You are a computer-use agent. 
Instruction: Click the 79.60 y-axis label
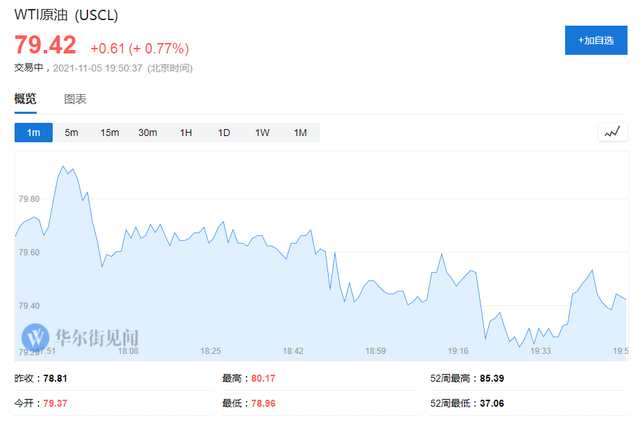coord(29,252)
